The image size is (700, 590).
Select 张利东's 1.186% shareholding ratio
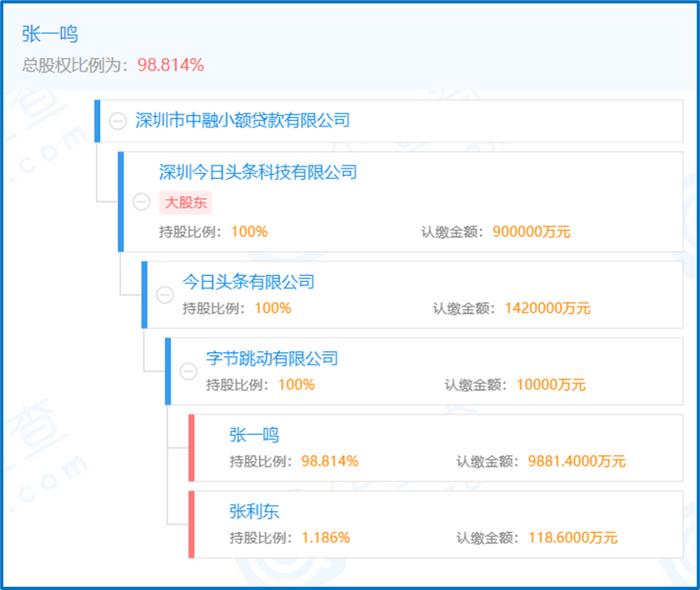tap(326, 538)
